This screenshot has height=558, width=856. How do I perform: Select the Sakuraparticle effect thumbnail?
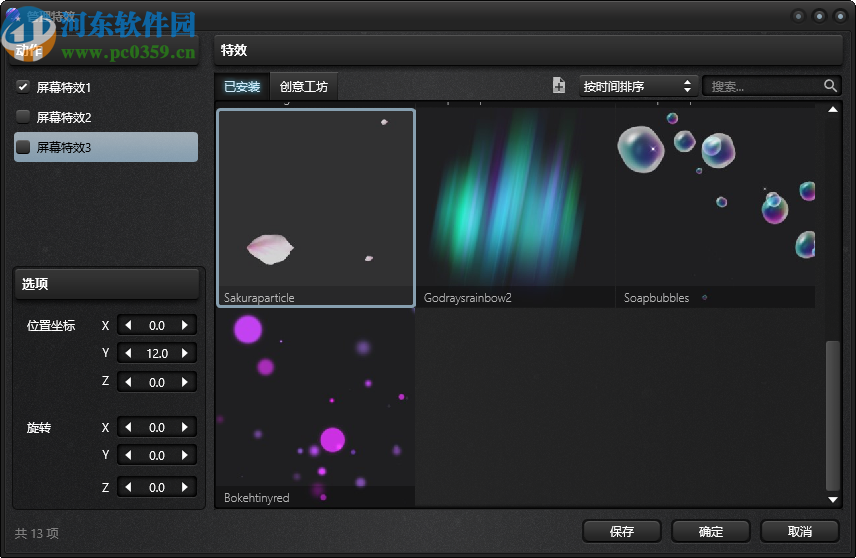point(316,207)
